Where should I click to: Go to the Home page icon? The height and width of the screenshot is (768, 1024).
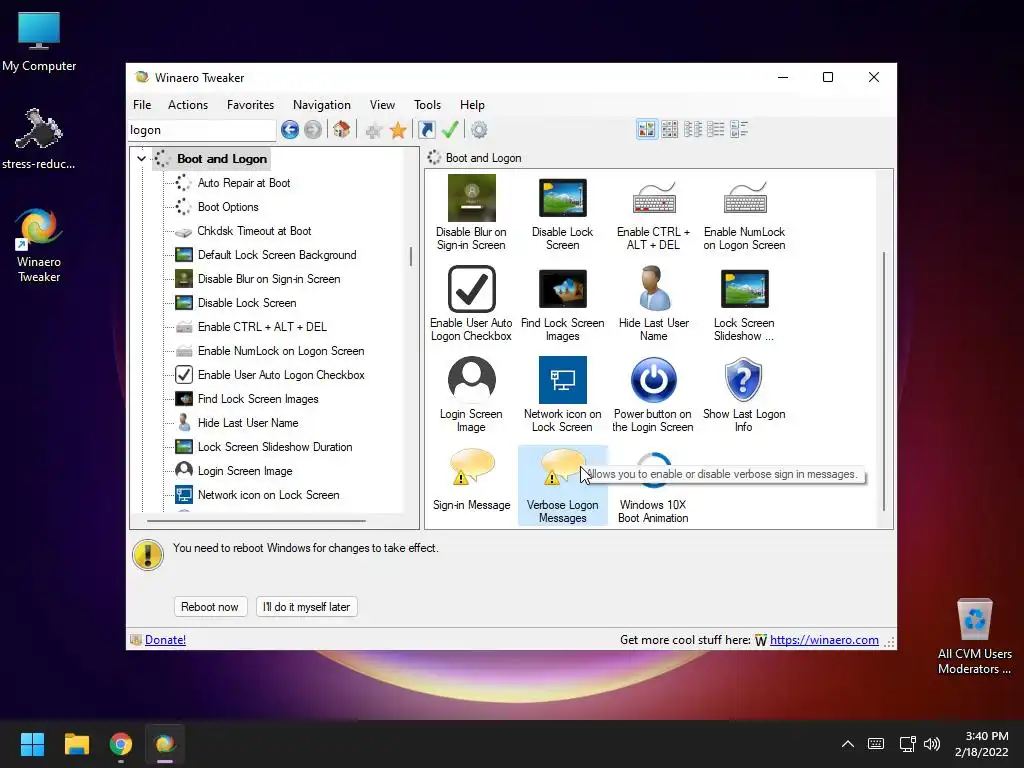342,130
